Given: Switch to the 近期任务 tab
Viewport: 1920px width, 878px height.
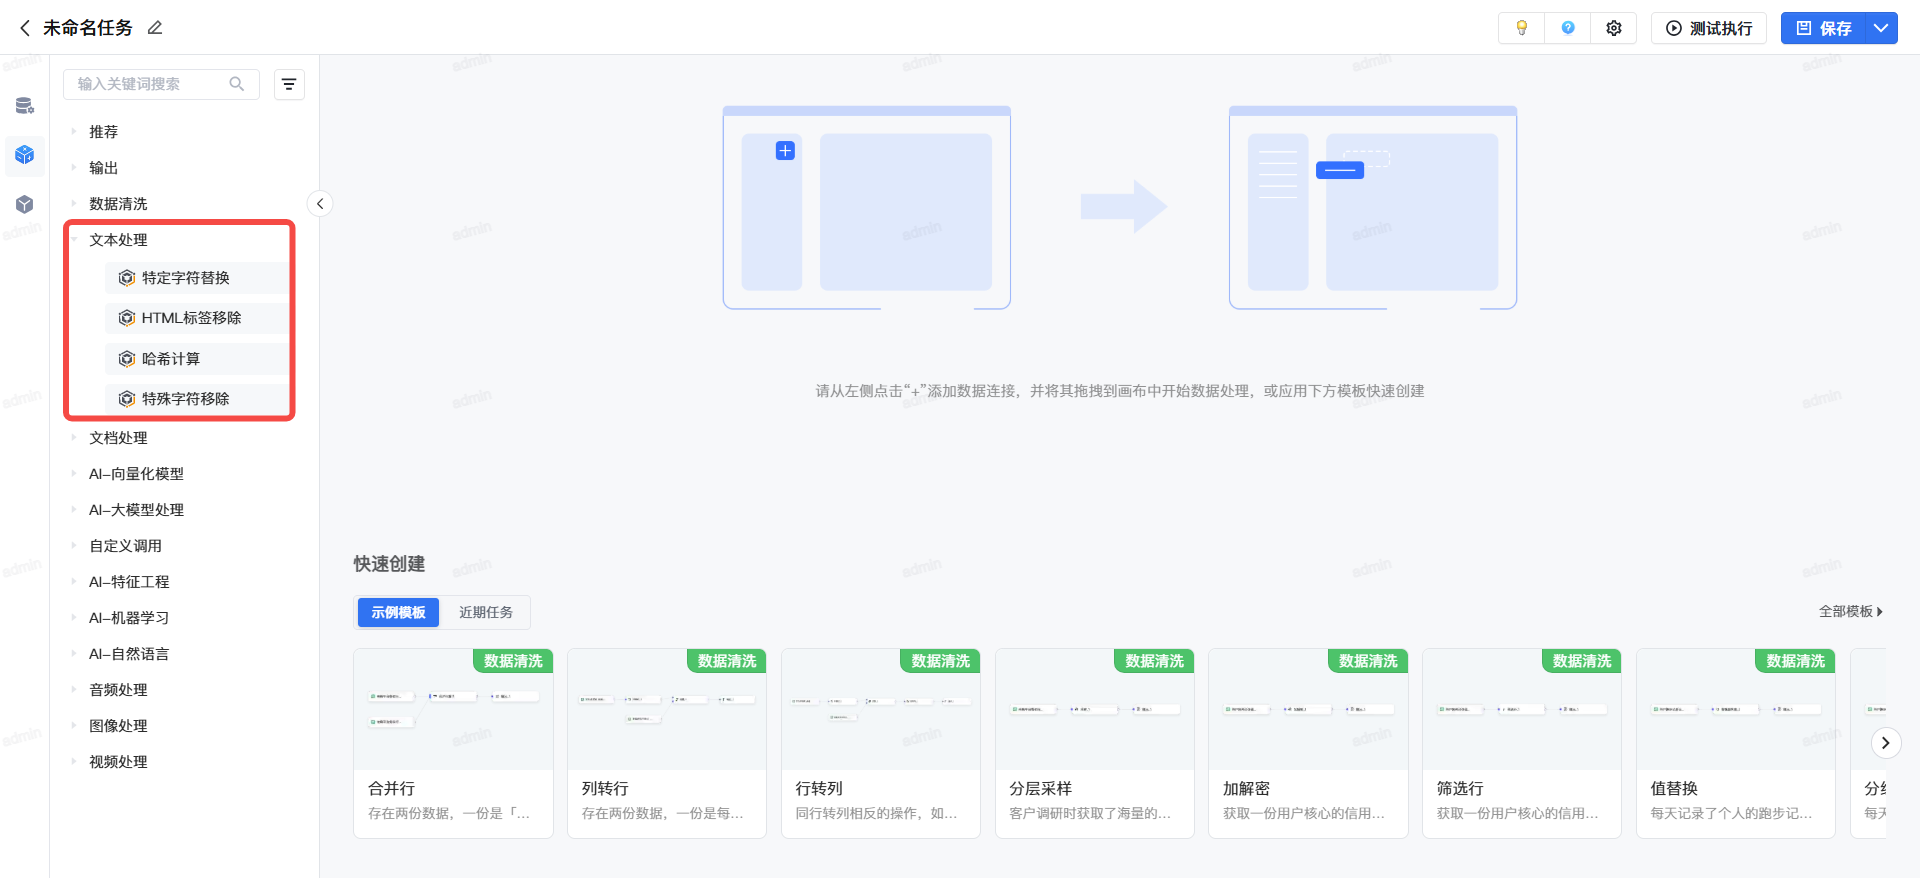Looking at the screenshot, I should point(486,612).
